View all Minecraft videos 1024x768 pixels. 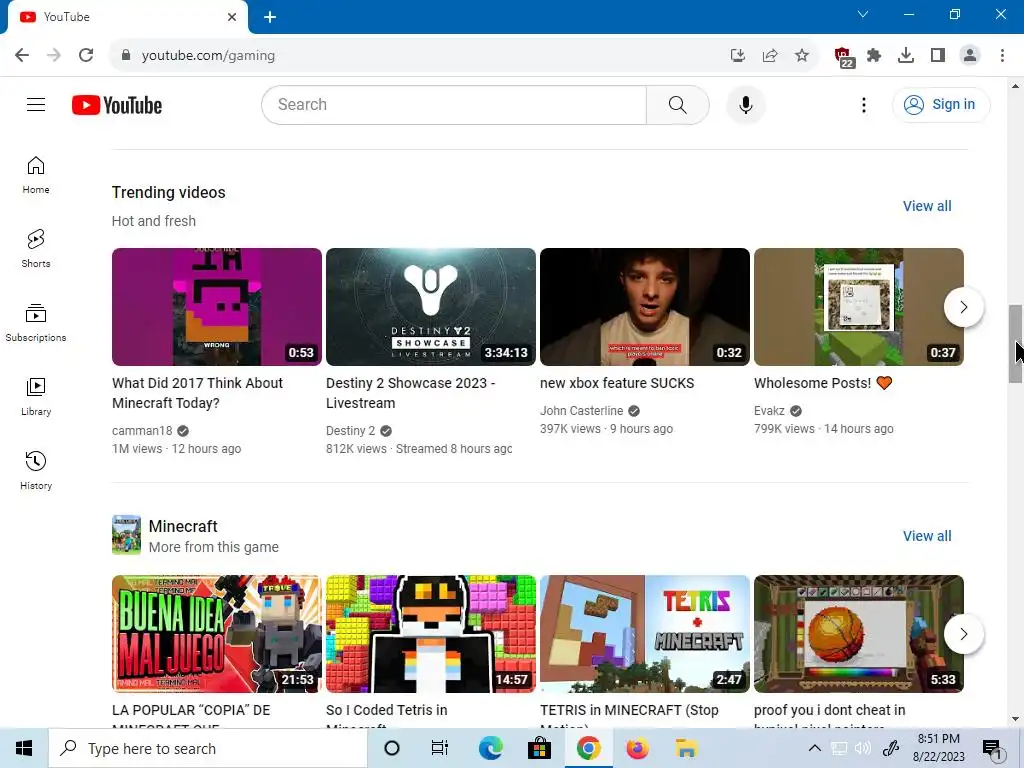pos(927,536)
